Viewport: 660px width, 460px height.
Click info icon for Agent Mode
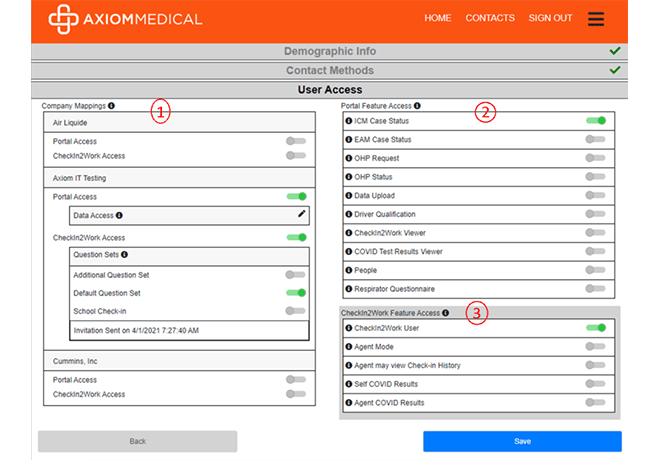(349, 347)
